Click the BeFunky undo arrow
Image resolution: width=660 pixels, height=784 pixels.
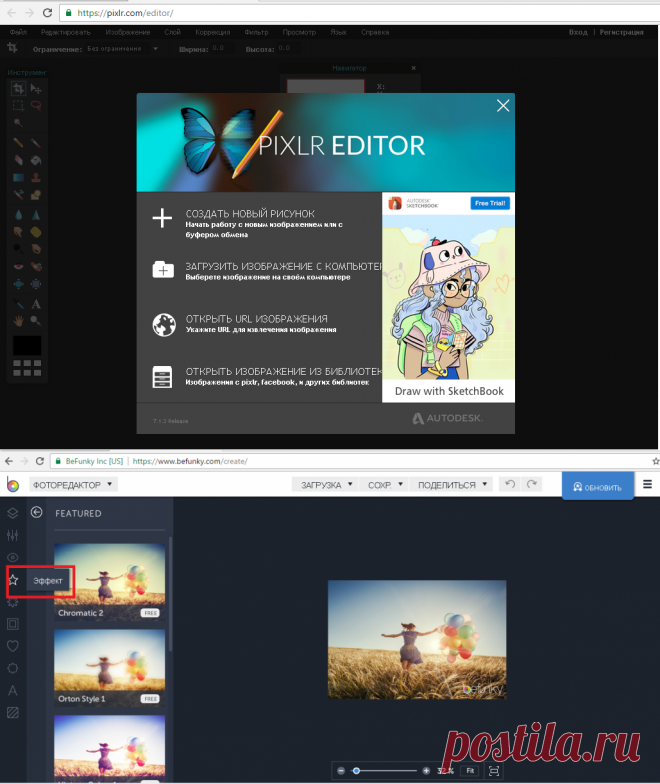coord(510,484)
